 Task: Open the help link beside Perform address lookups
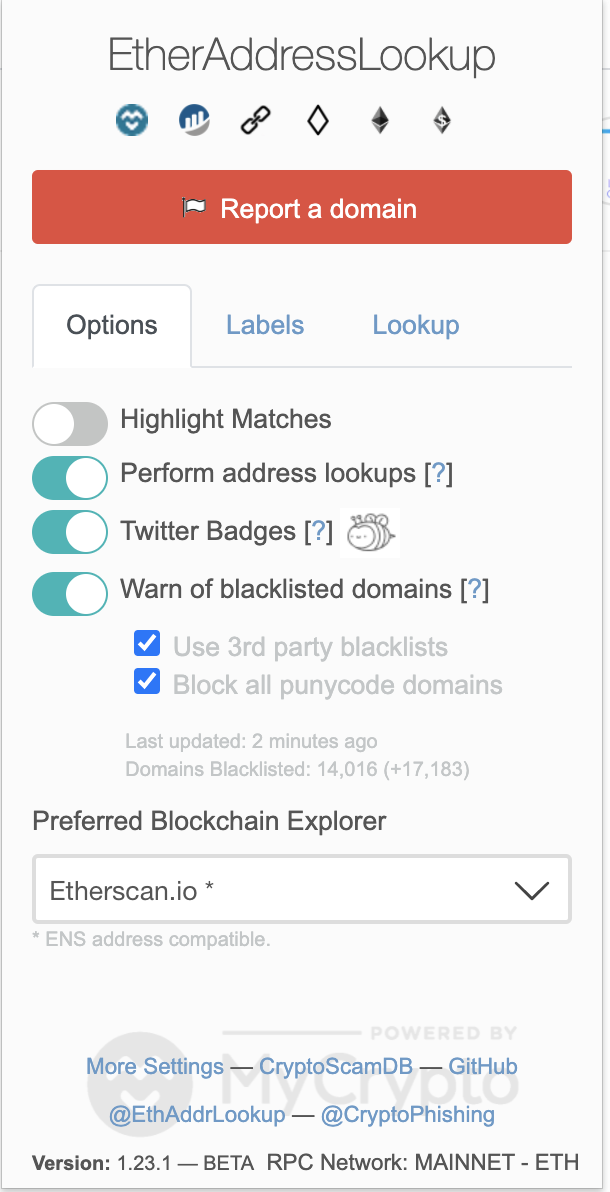click(438, 474)
